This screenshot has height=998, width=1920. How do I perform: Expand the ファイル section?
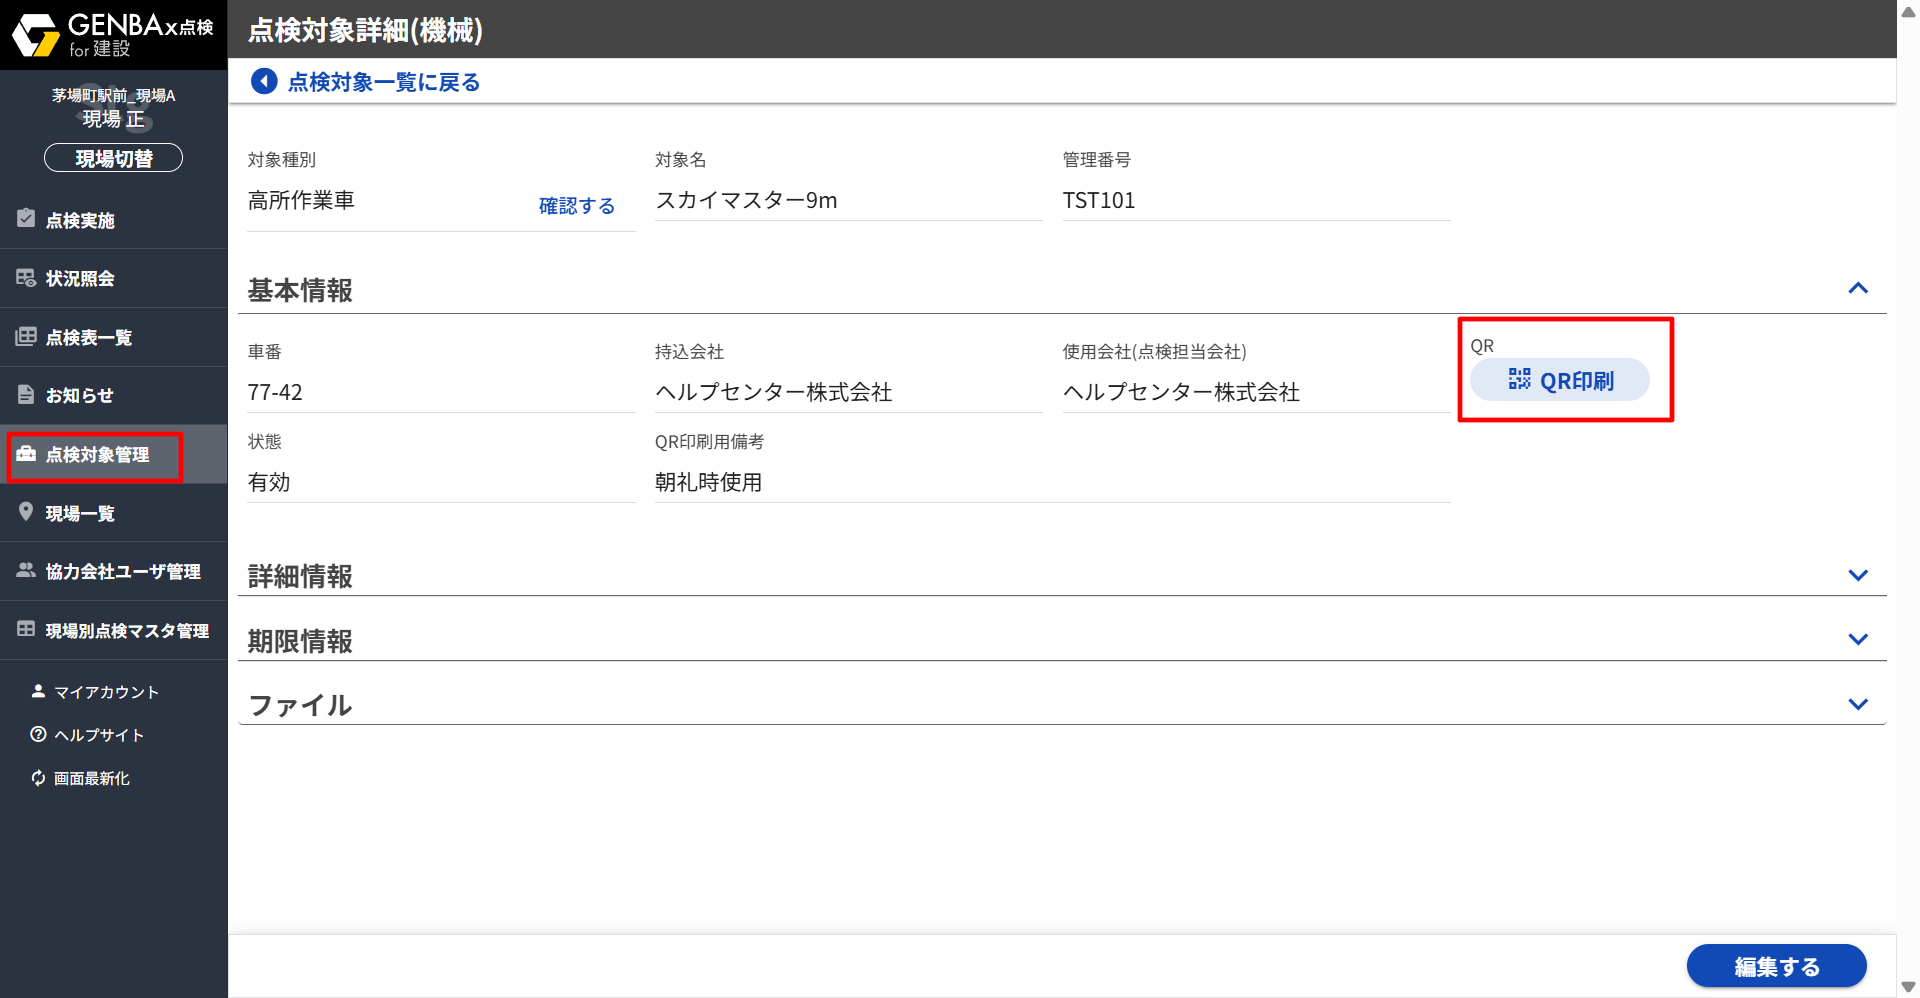(x=1857, y=704)
